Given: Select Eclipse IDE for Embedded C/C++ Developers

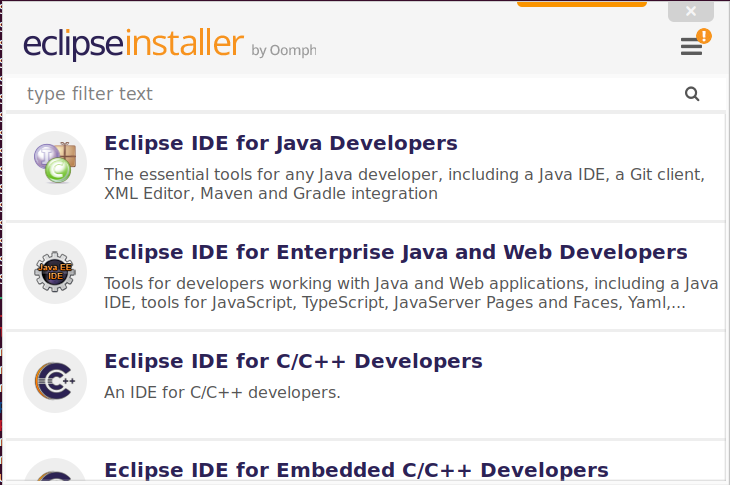Looking at the screenshot, I should 356,470.
